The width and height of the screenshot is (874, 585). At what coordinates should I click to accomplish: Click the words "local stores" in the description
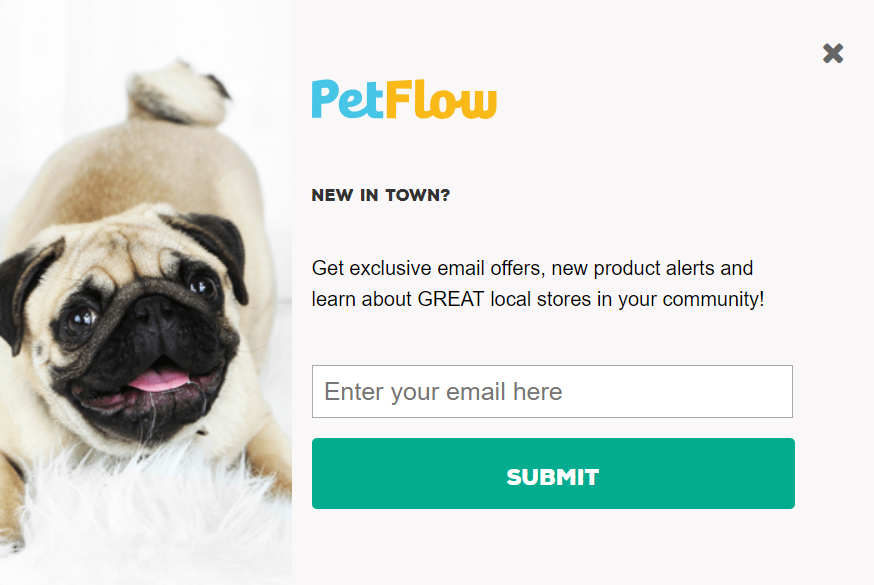(x=541, y=299)
